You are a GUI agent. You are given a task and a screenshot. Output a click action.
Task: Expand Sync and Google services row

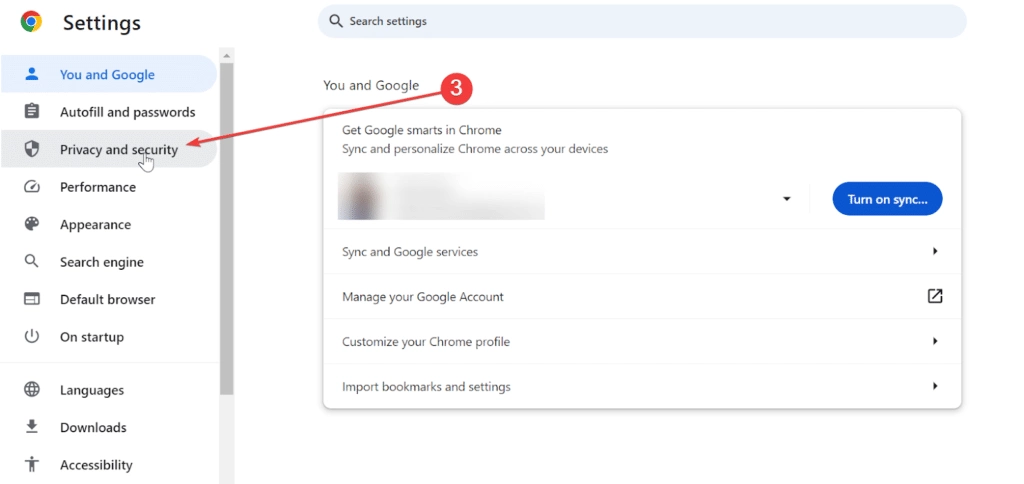coord(642,251)
